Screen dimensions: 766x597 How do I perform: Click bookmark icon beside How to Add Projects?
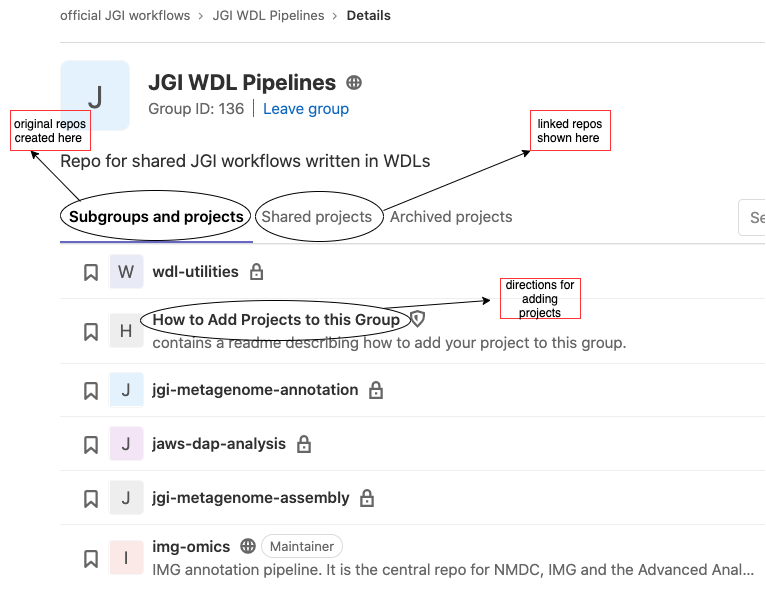tap(91, 332)
